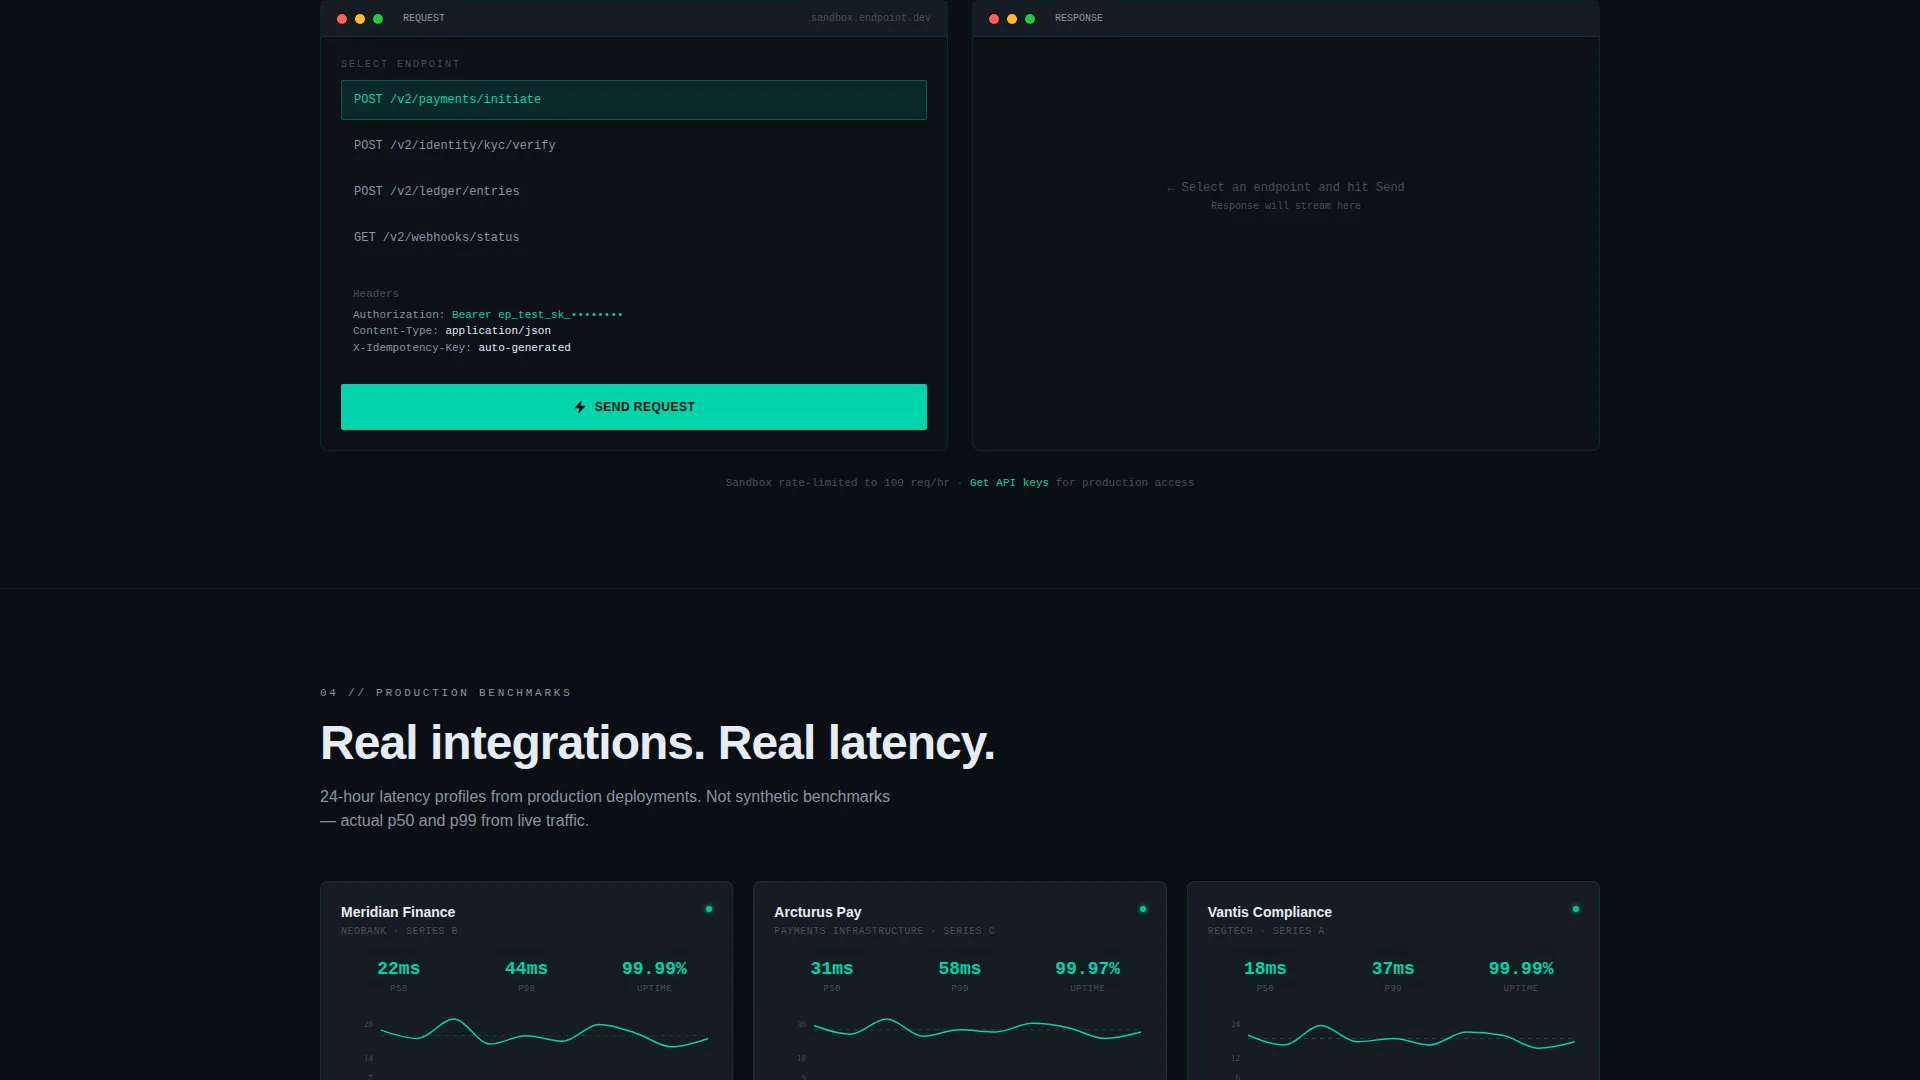Viewport: 1920px width, 1080px height.
Task: Click the 99.97% uptime value
Action: coord(1087,969)
